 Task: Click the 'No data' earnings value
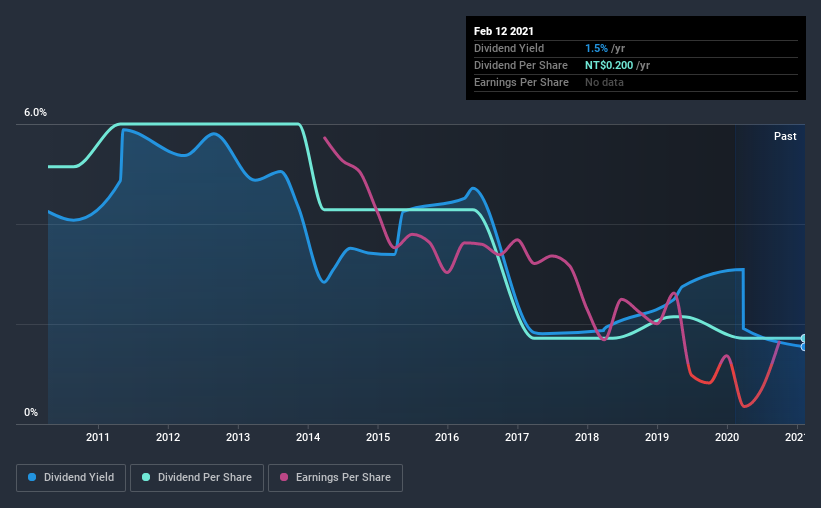tap(604, 82)
